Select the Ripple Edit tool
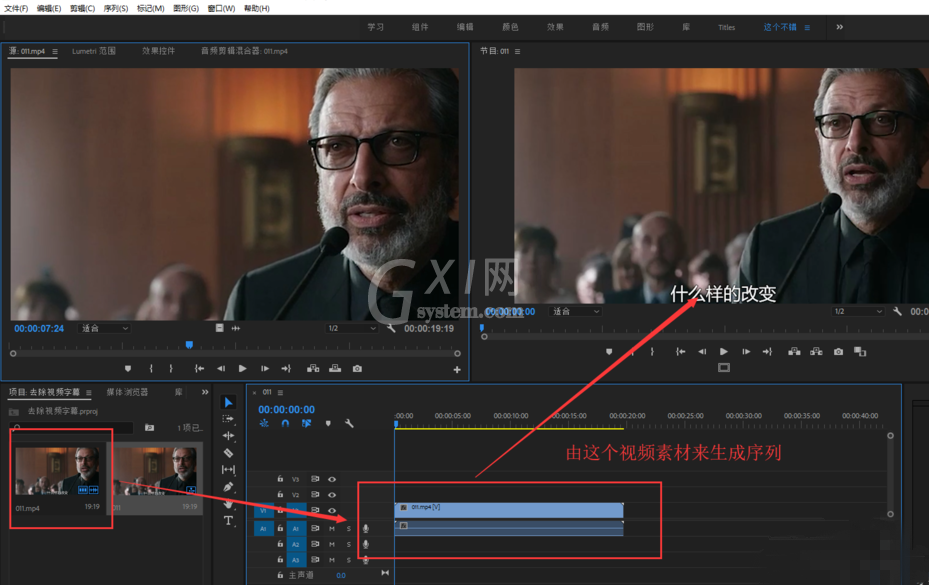Screen dimensions: 929x585 click(228, 436)
